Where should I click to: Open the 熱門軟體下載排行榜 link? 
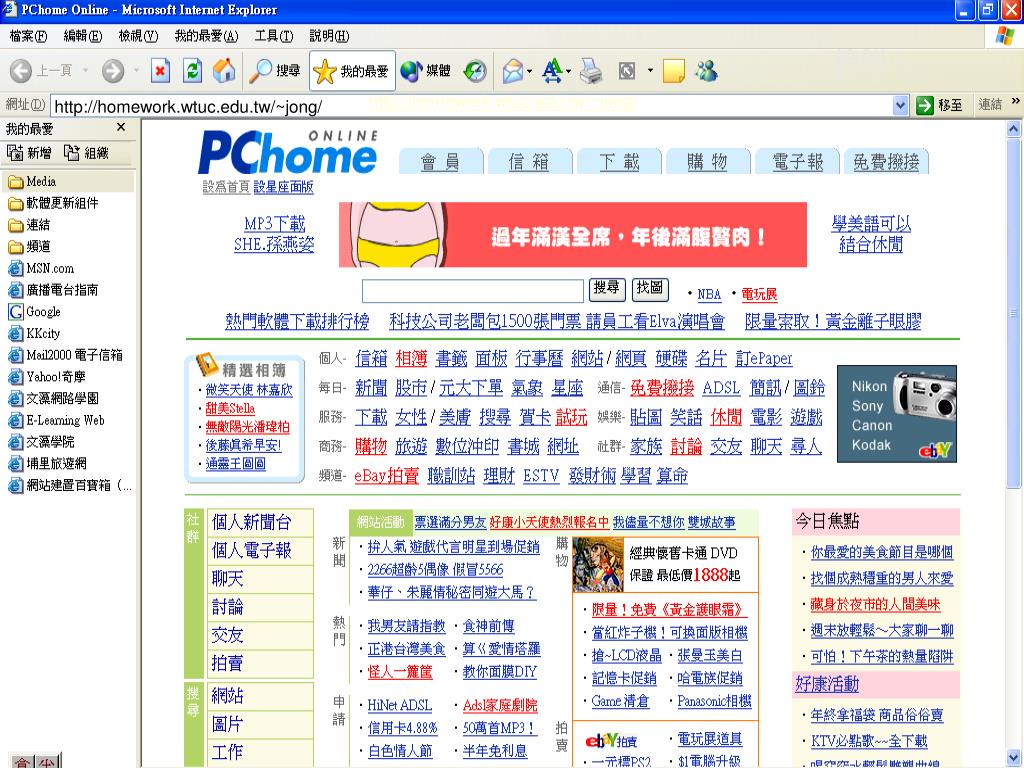click(x=297, y=321)
